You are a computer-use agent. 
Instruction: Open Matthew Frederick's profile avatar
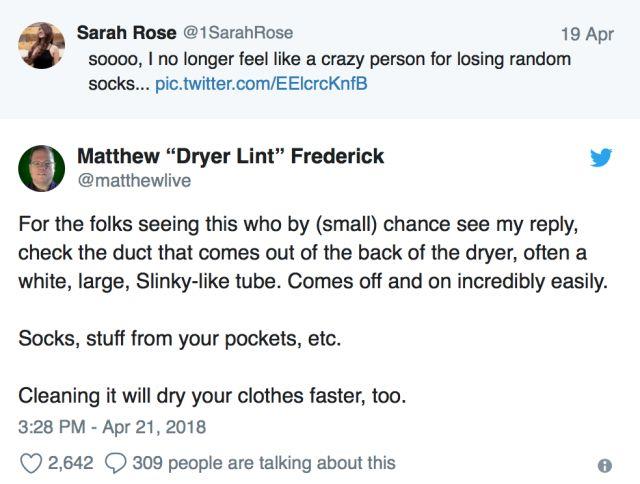[41, 168]
